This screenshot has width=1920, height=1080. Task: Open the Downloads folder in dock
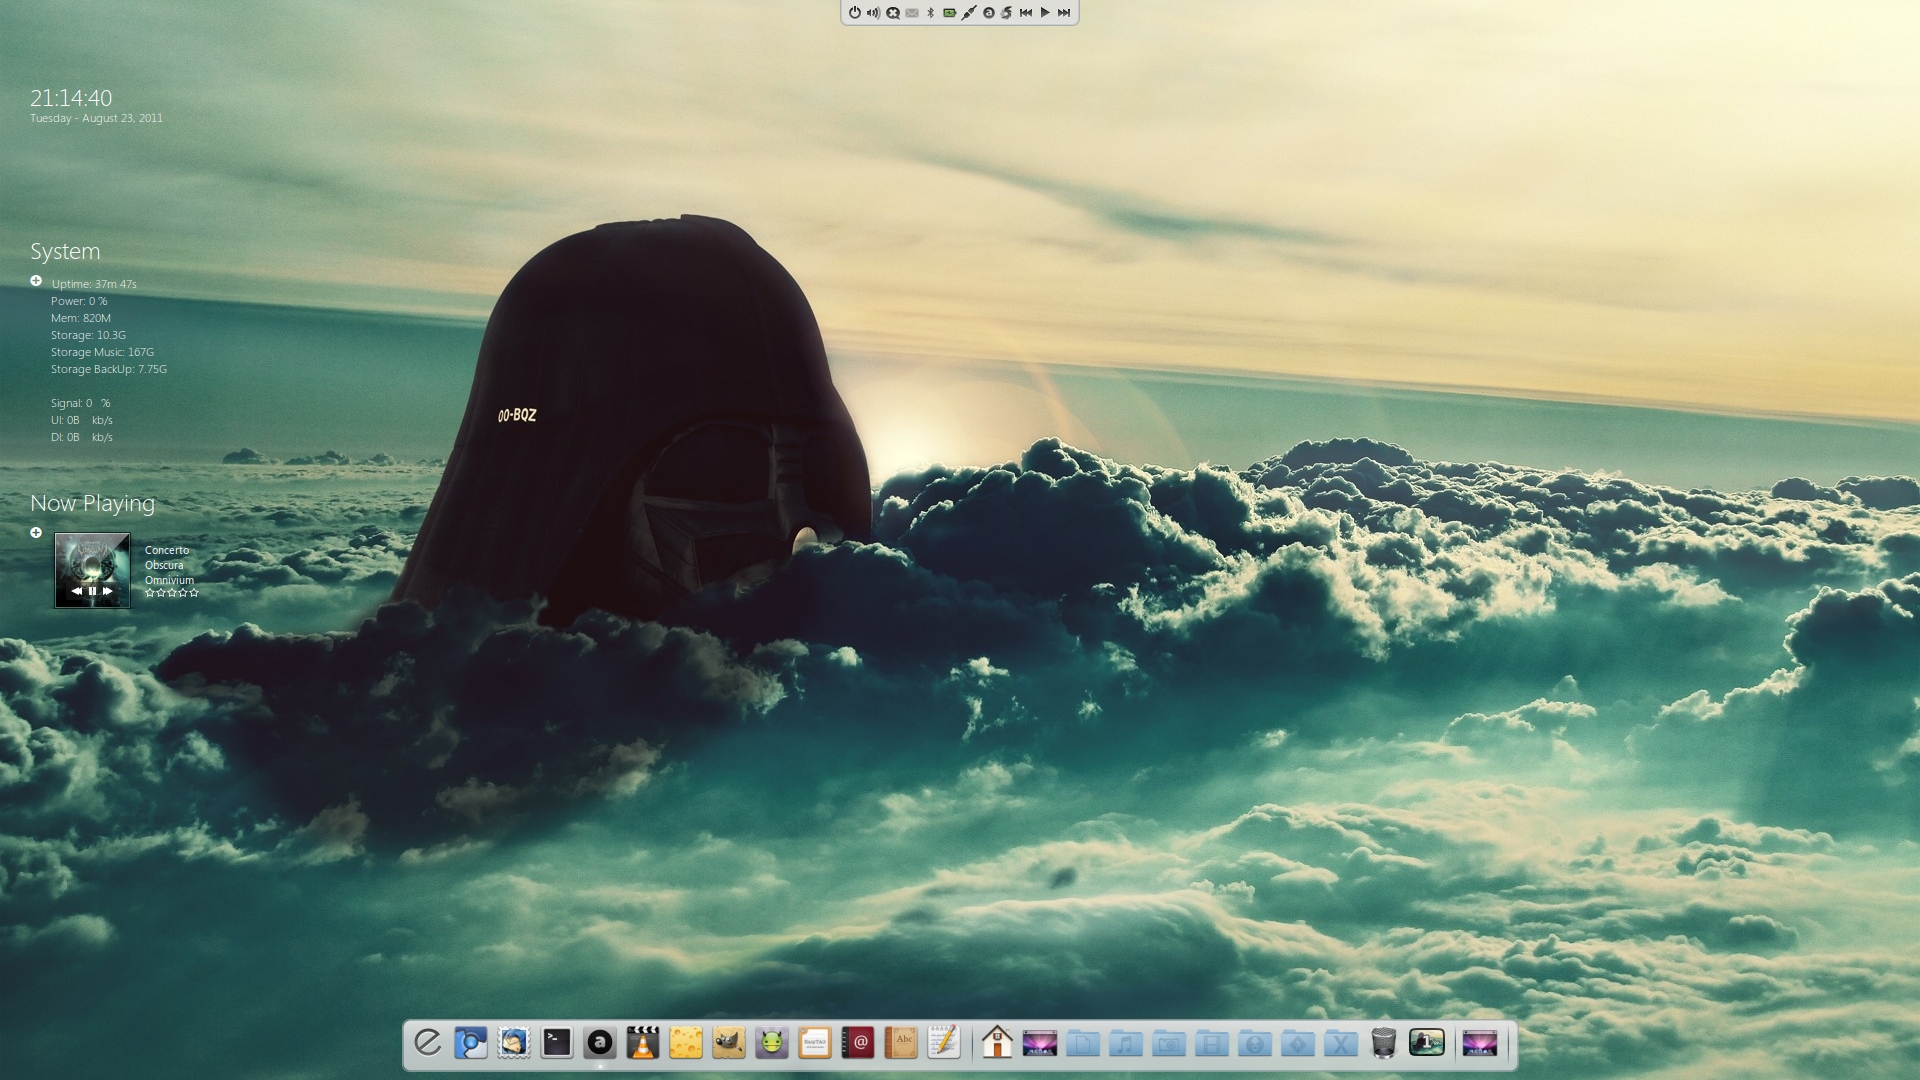[x=1255, y=1044]
